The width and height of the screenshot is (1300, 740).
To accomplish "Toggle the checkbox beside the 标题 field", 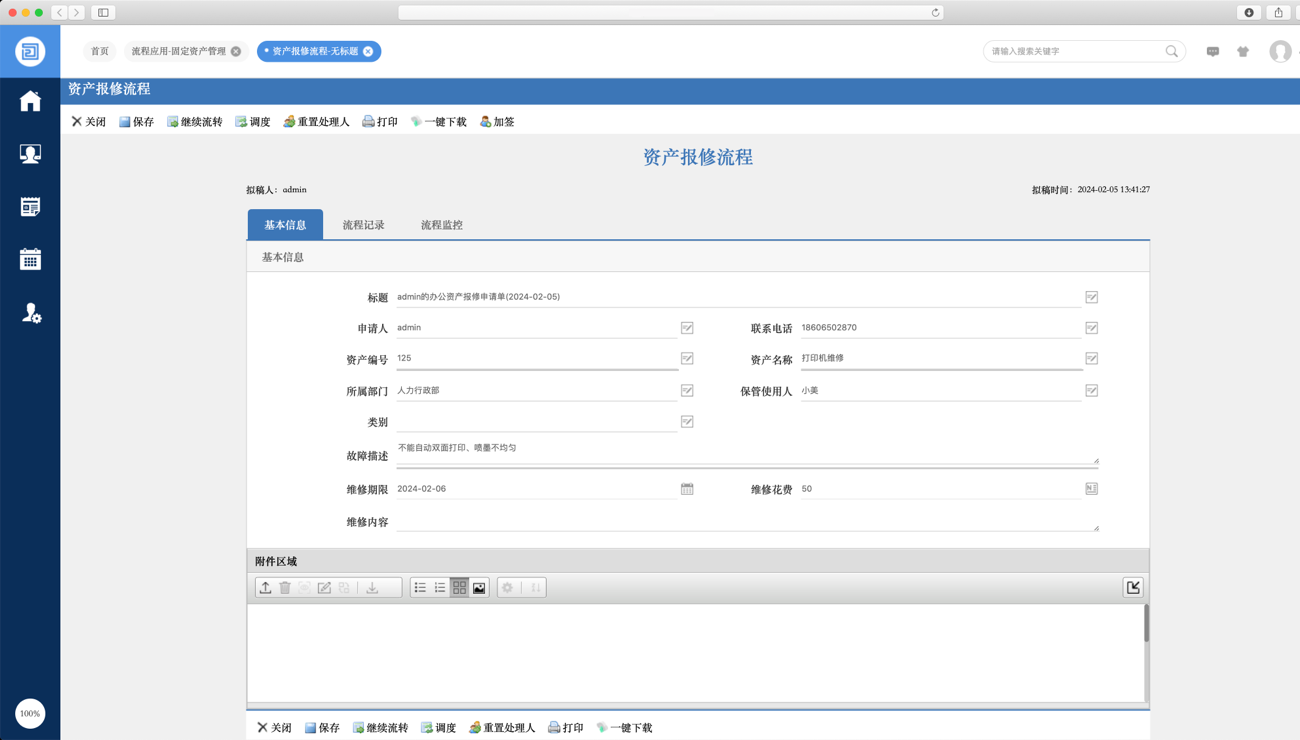I will (1091, 297).
